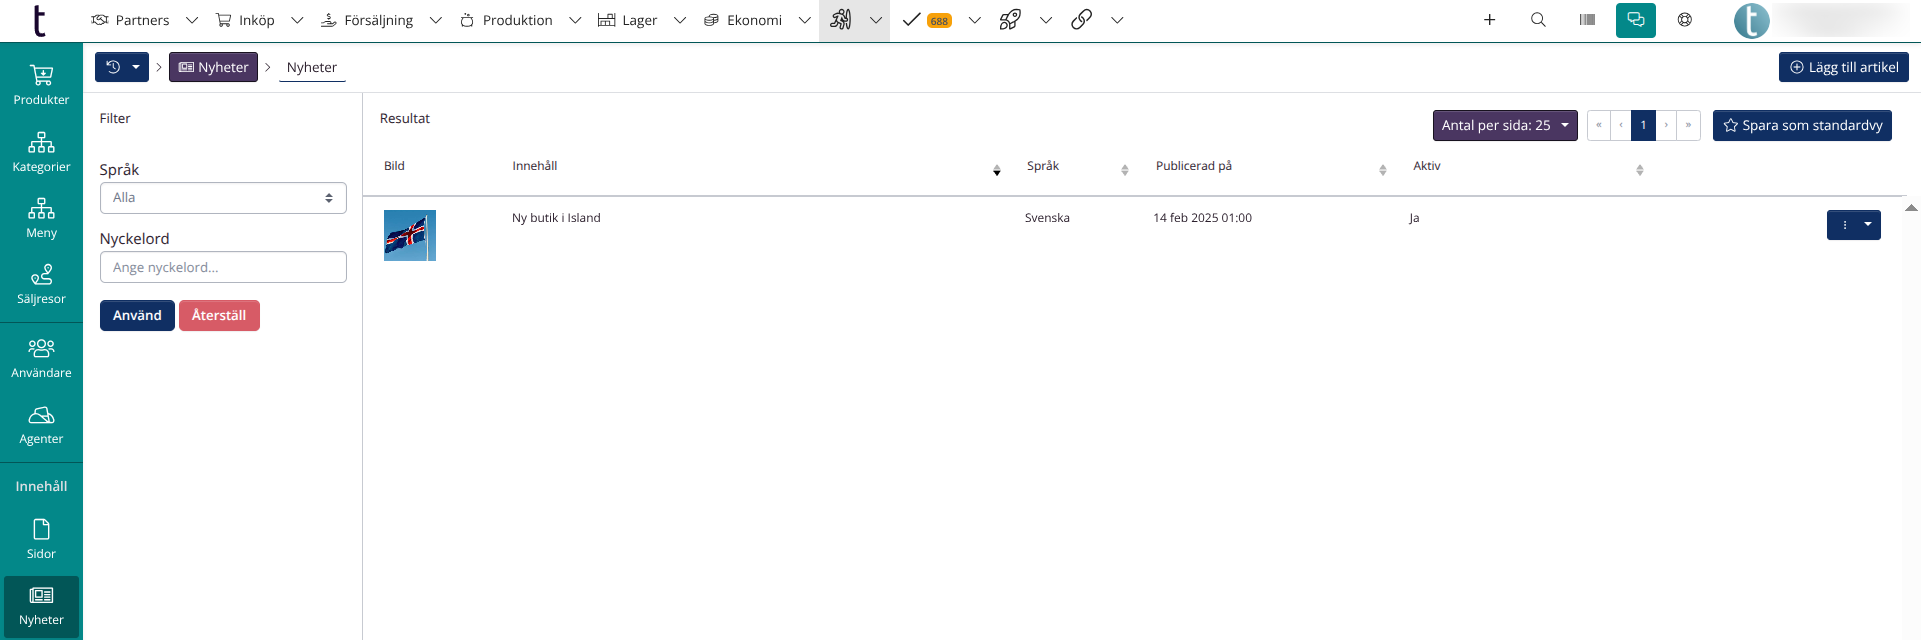Click the Nyckelord input field
1921x640 pixels.
point(223,267)
